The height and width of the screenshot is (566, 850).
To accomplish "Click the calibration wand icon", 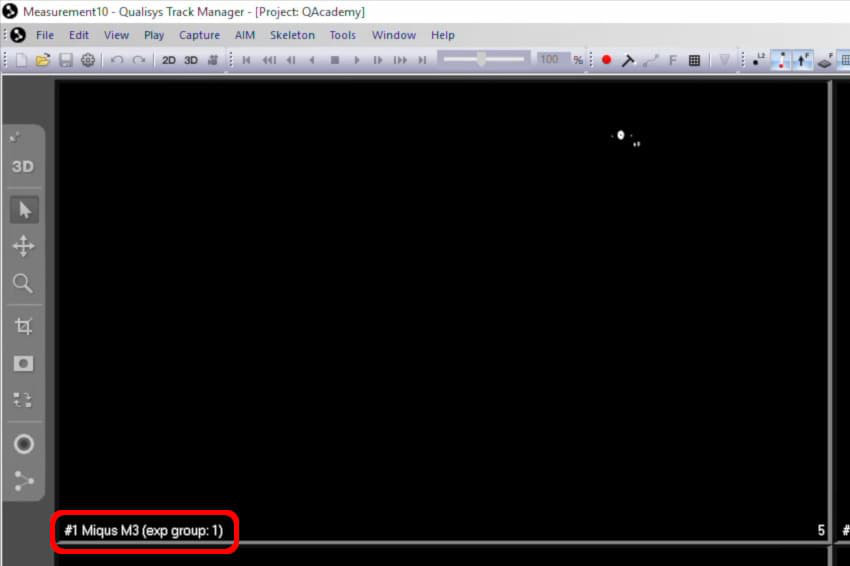I will (x=628, y=60).
